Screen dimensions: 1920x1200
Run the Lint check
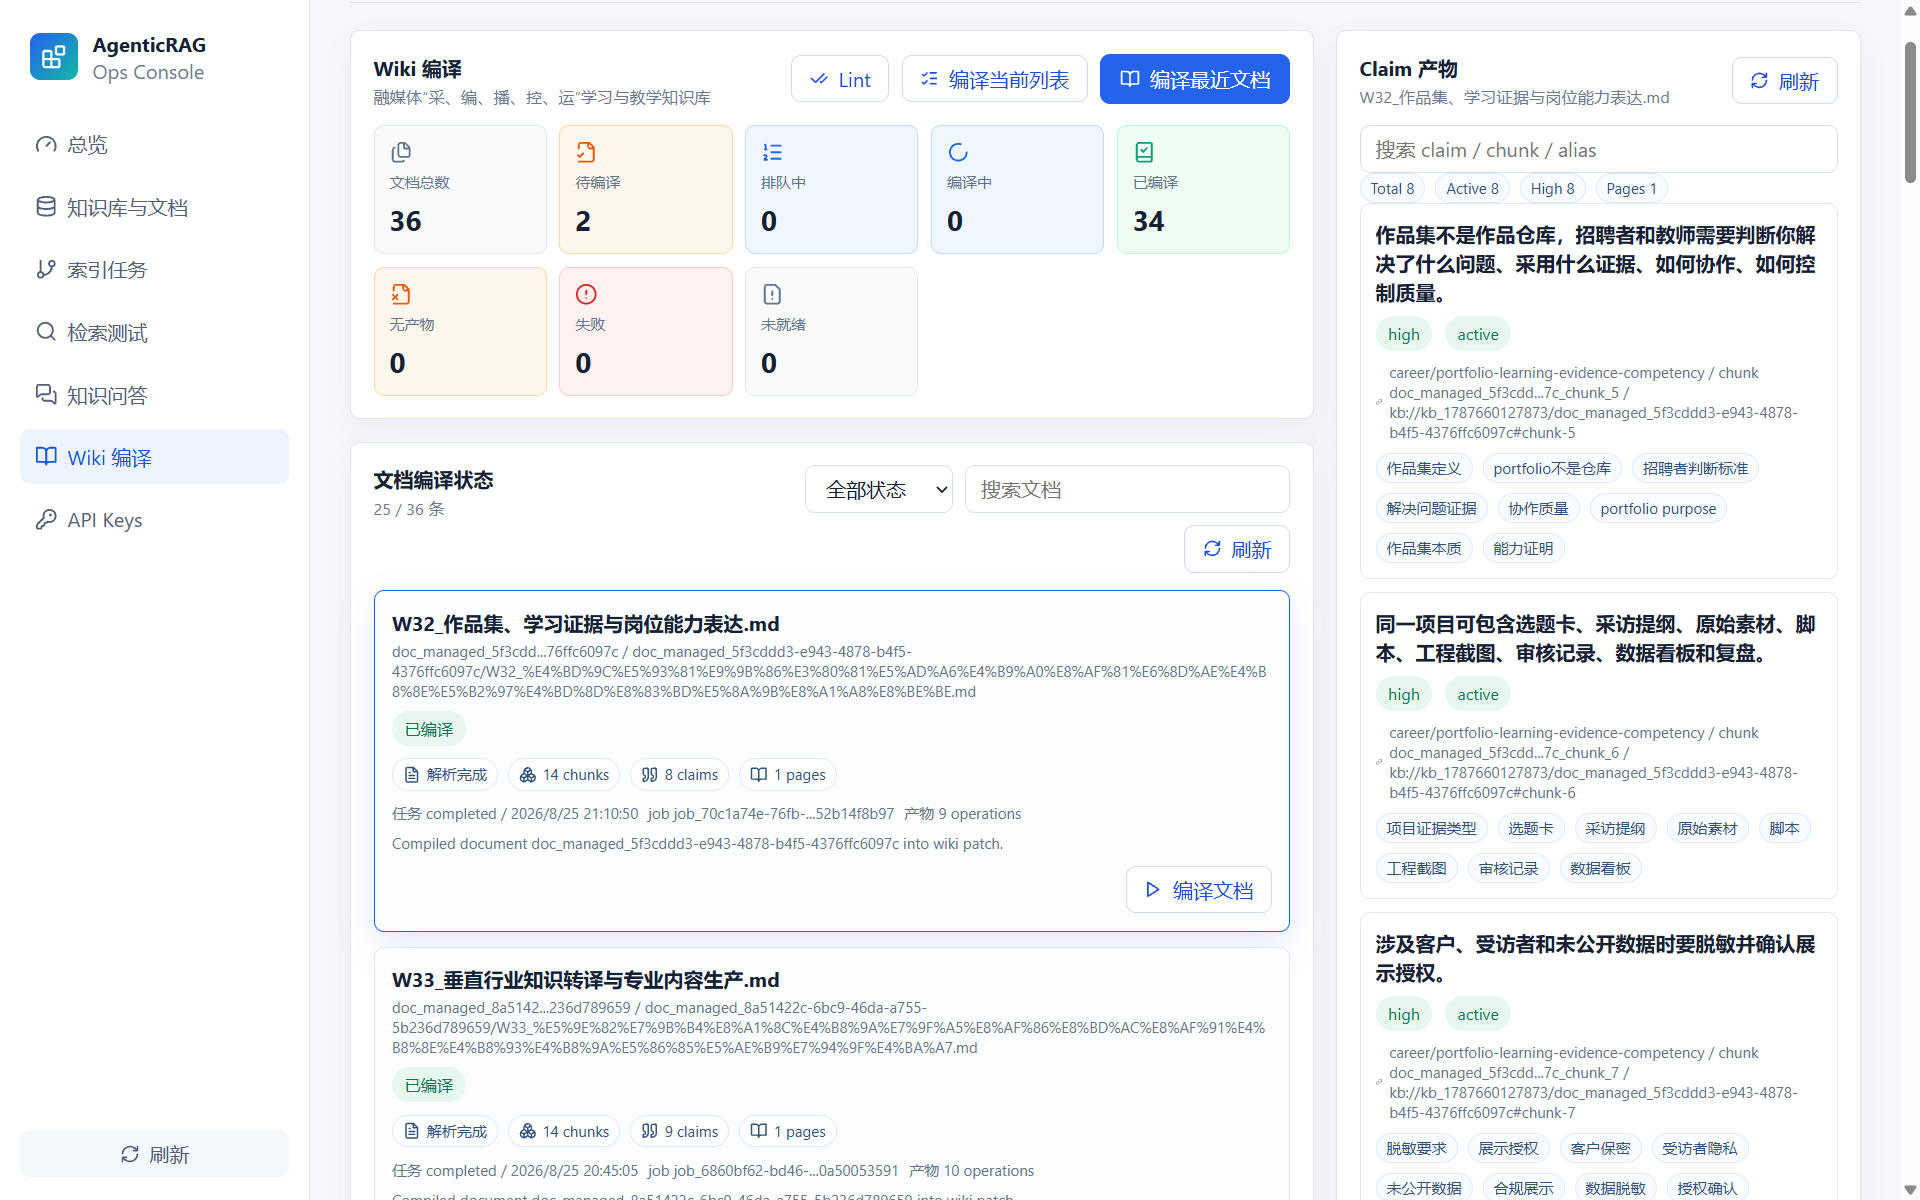pyautogui.click(x=840, y=79)
